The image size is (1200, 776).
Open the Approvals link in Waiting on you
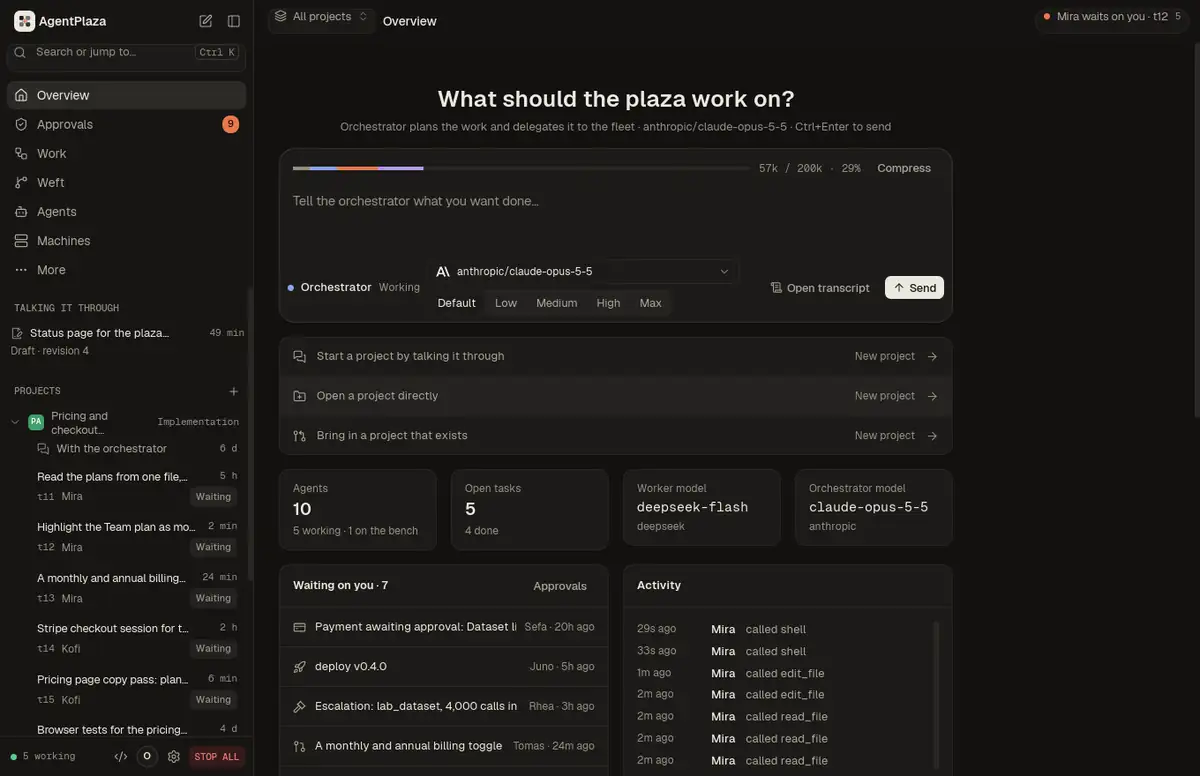560,586
